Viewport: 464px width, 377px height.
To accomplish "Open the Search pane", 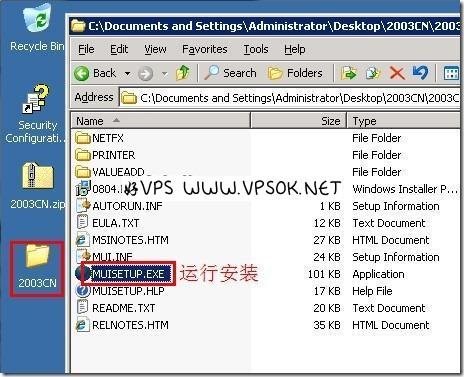I will (230, 73).
